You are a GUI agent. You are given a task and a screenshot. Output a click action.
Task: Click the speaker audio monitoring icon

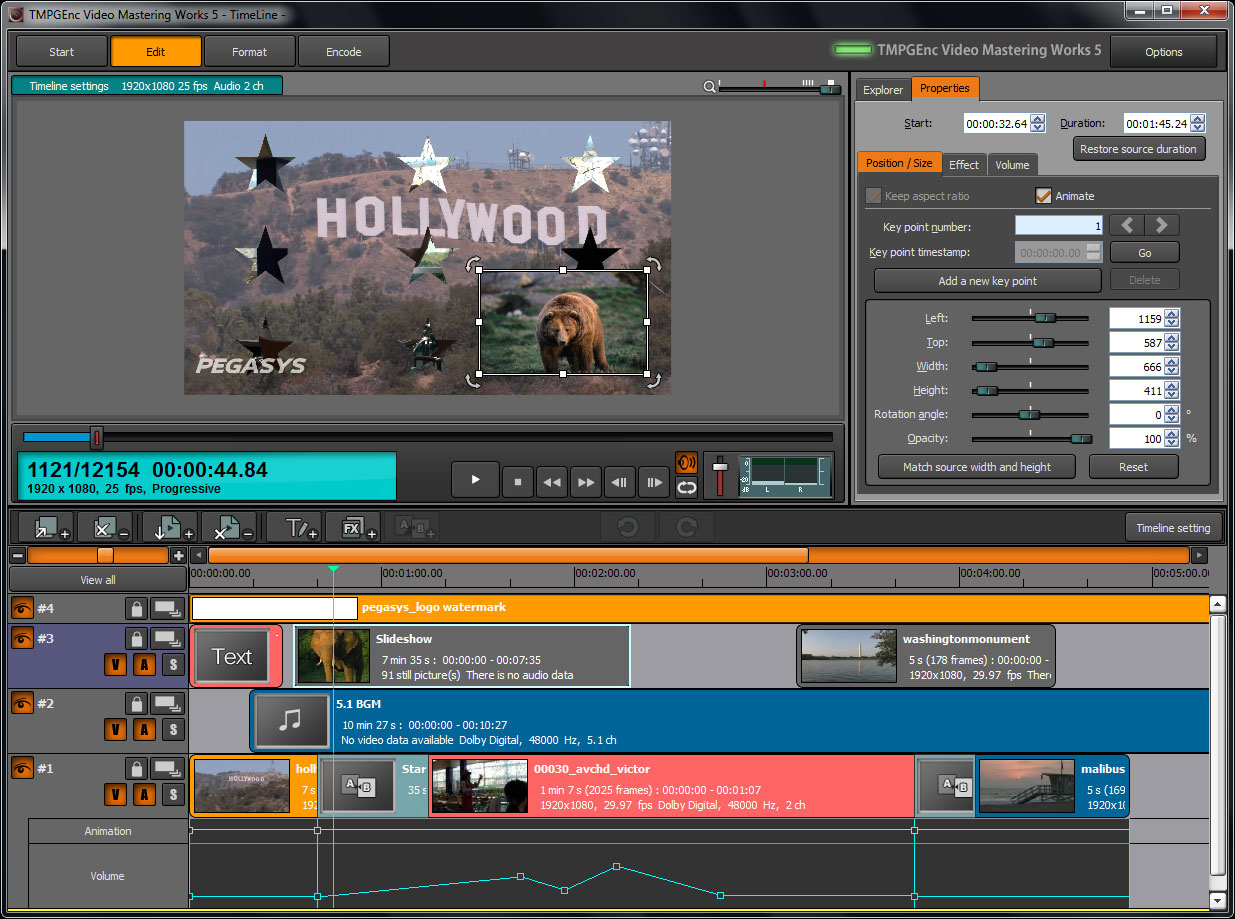(x=686, y=462)
